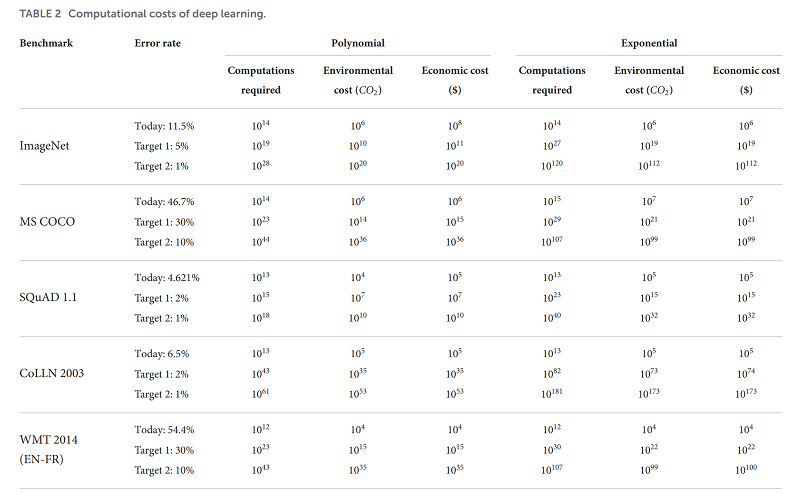The width and height of the screenshot is (800, 494).
Task: Click "Economic cost ($)" under Polynomial
Action: coord(455,80)
